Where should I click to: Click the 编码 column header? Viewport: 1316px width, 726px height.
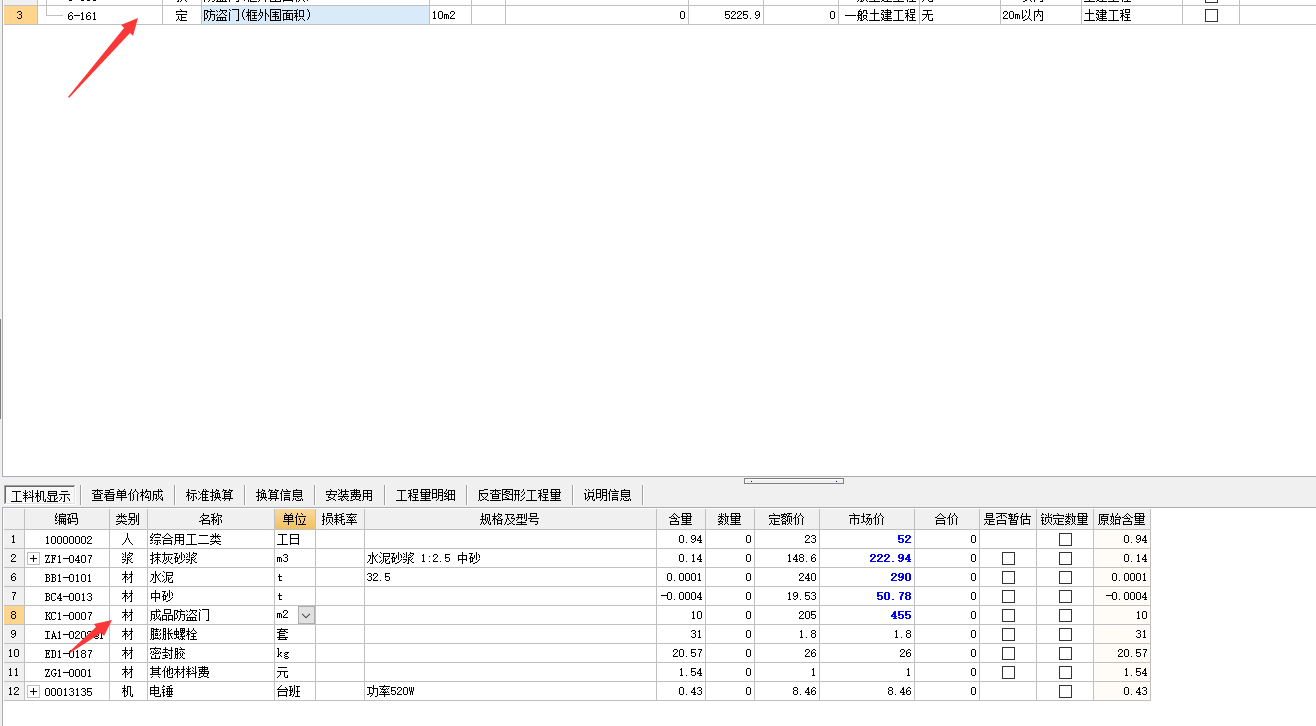click(66, 520)
